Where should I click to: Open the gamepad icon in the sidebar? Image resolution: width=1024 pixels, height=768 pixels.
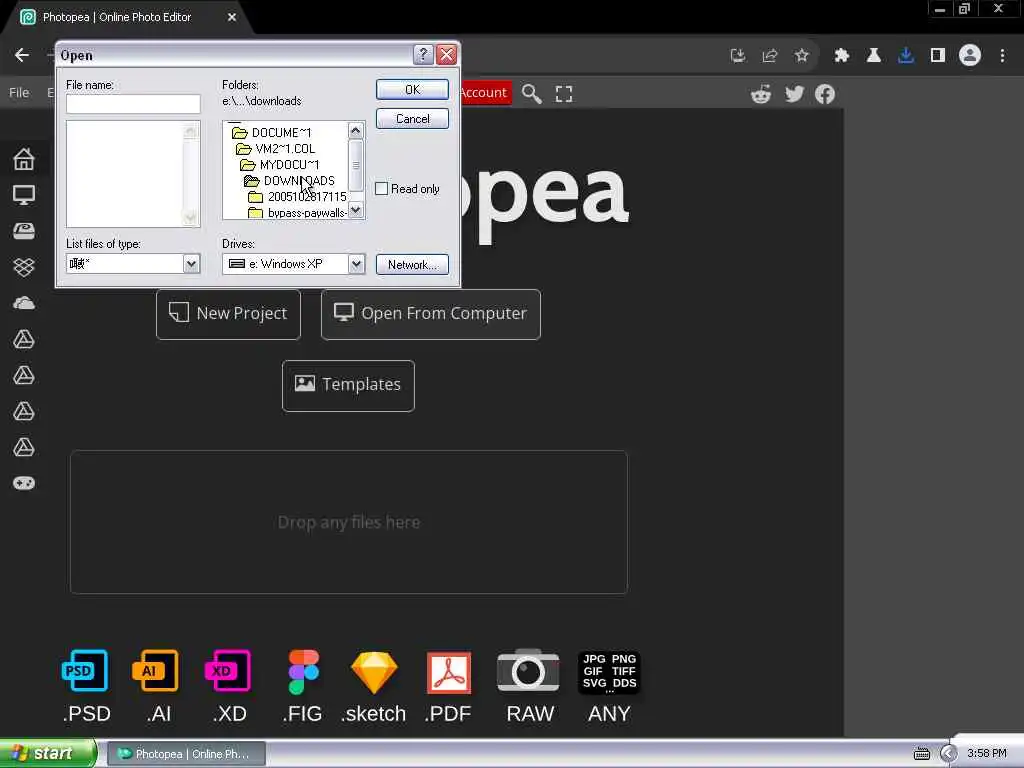tap(24, 483)
